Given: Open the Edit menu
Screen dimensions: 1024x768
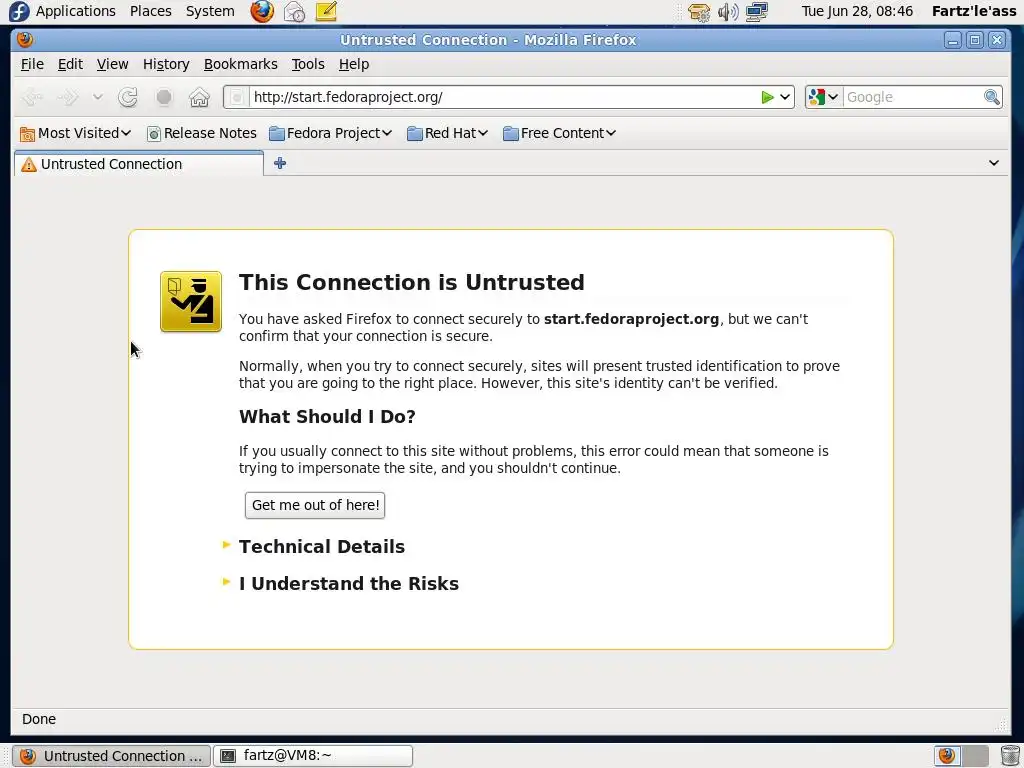Looking at the screenshot, I should 70,64.
